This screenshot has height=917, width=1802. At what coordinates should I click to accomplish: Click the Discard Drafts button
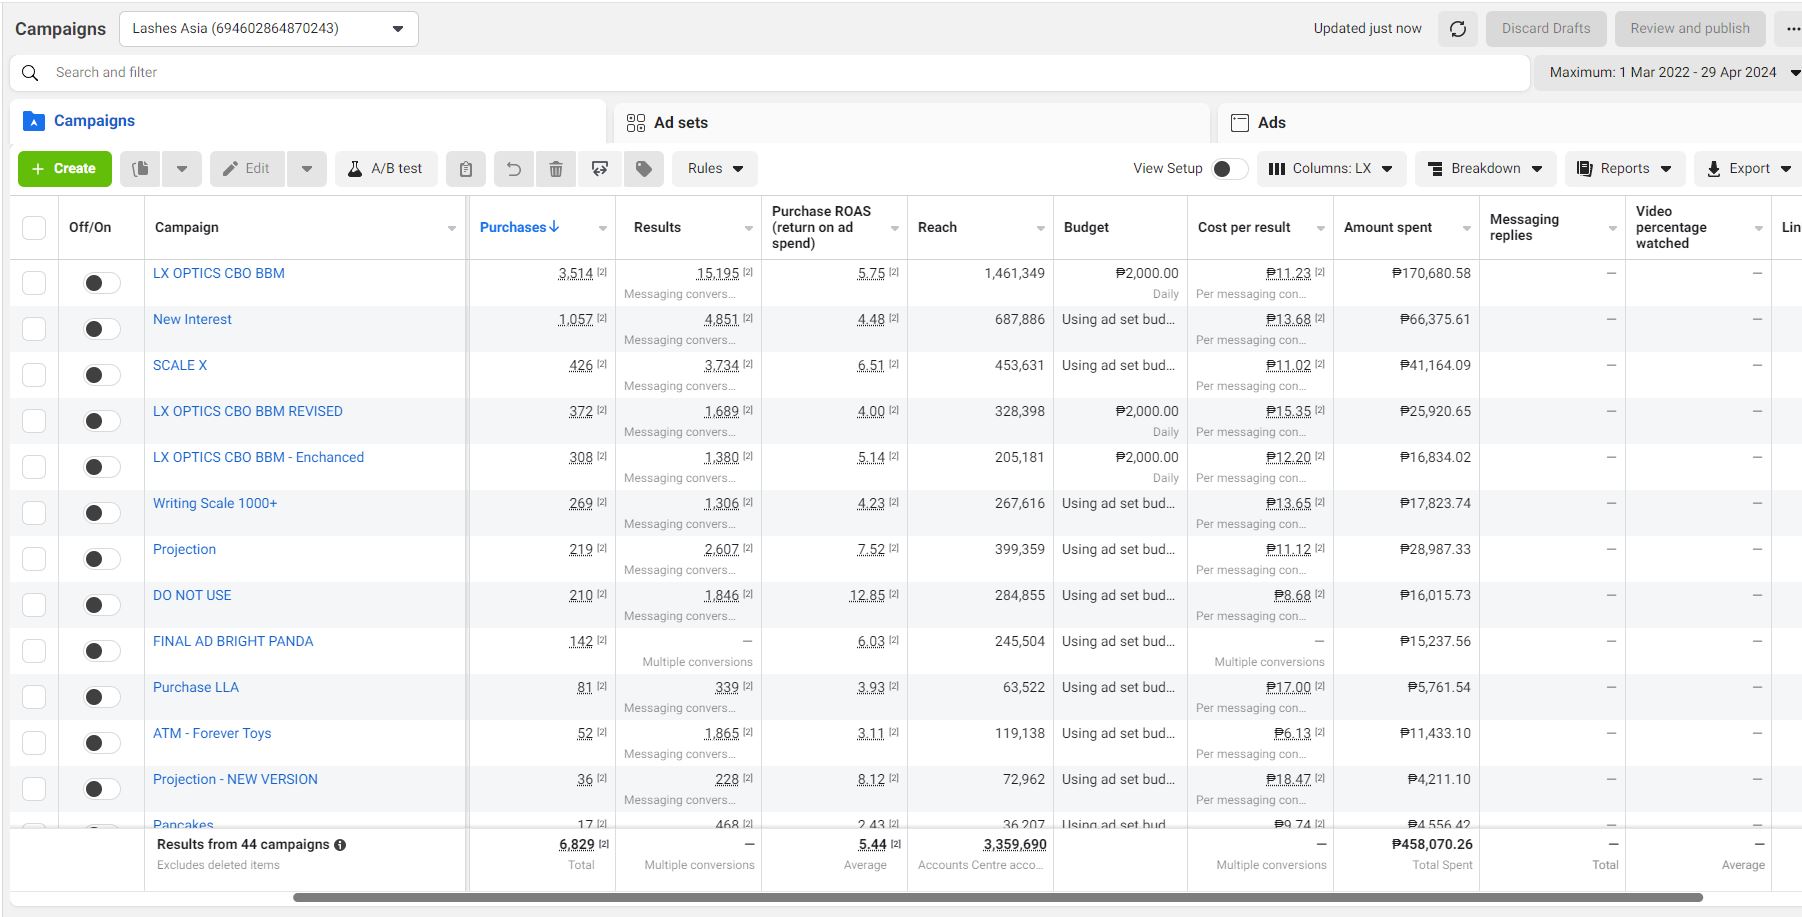(x=1546, y=29)
